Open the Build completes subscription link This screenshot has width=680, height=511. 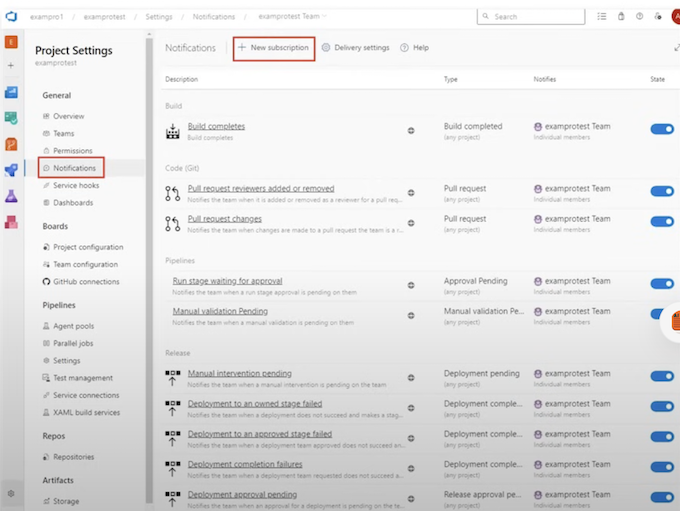(x=216, y=126)
